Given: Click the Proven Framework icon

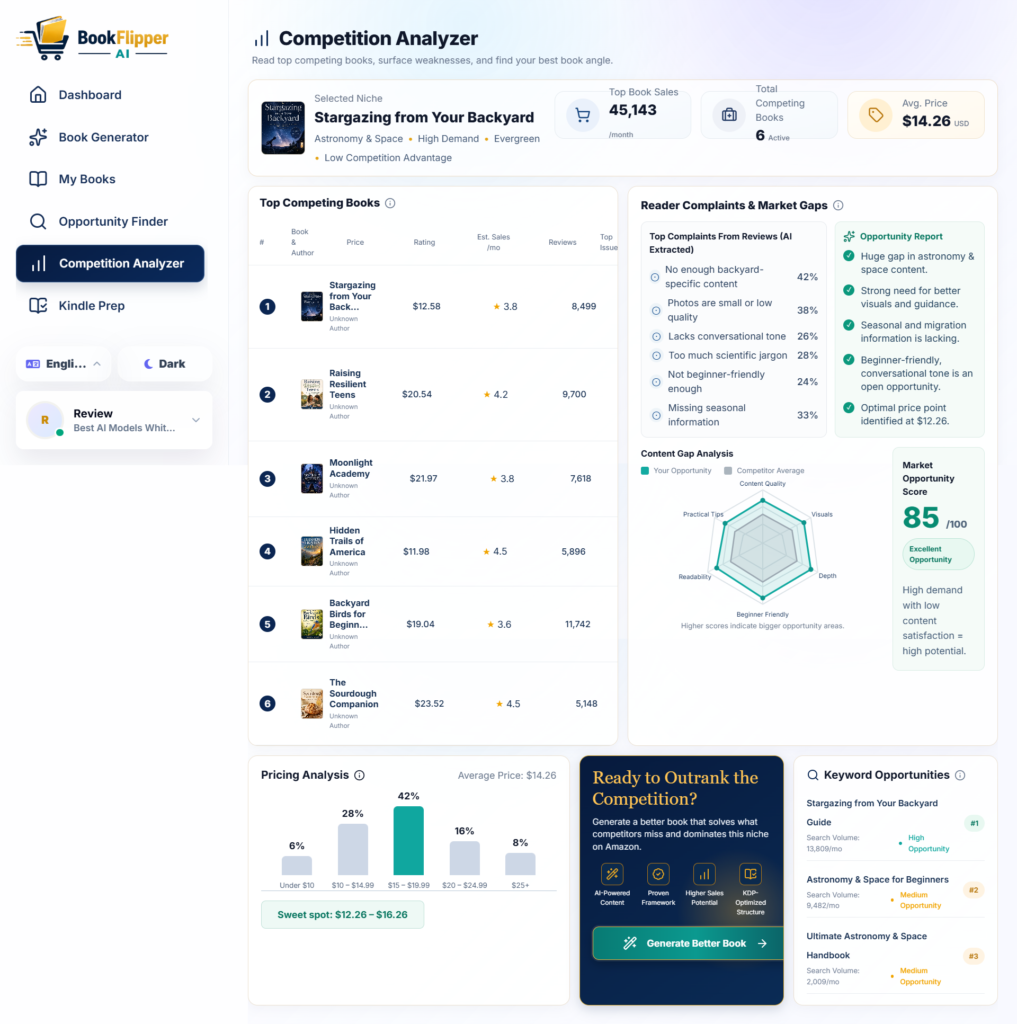Looking at the screenshot, I should (658, 874).
